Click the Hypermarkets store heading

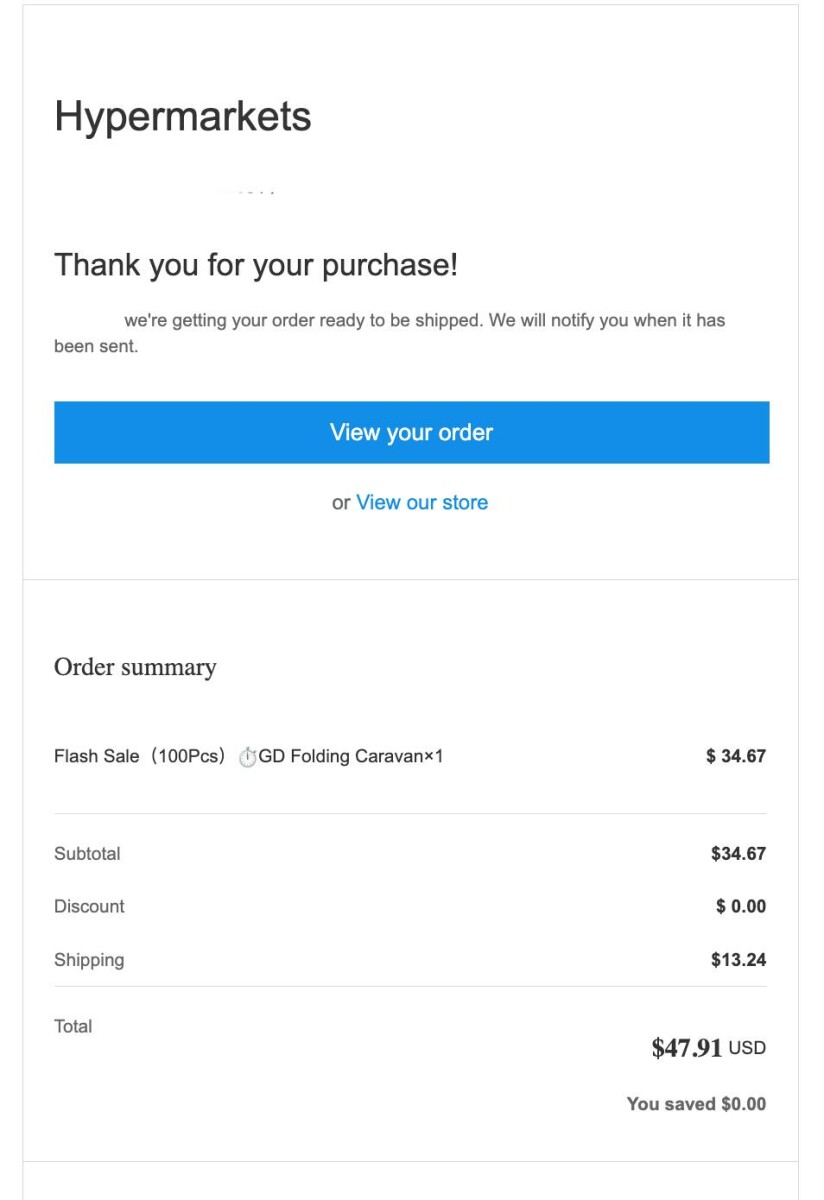(x=183, y=117)
